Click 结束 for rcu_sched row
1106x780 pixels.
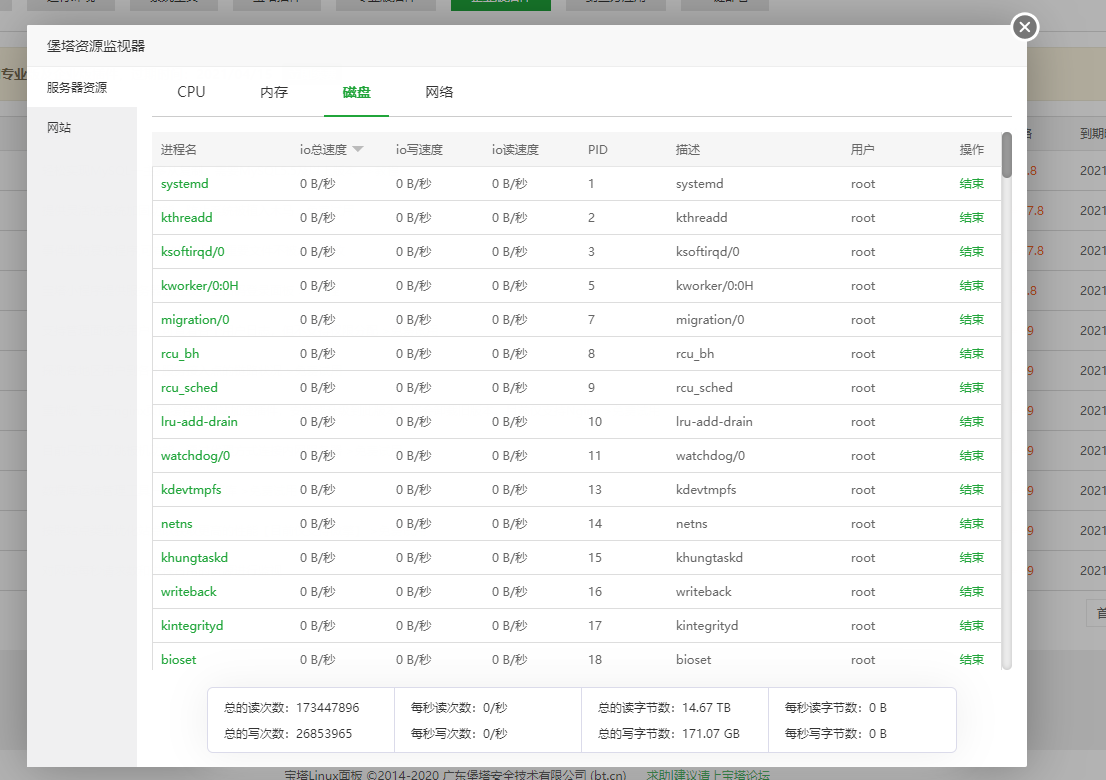[971, 388]
